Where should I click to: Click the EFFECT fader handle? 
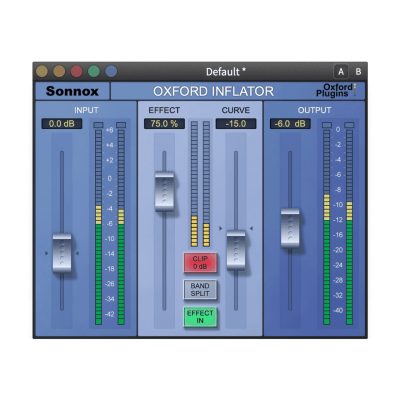click(x=164, y=191)
